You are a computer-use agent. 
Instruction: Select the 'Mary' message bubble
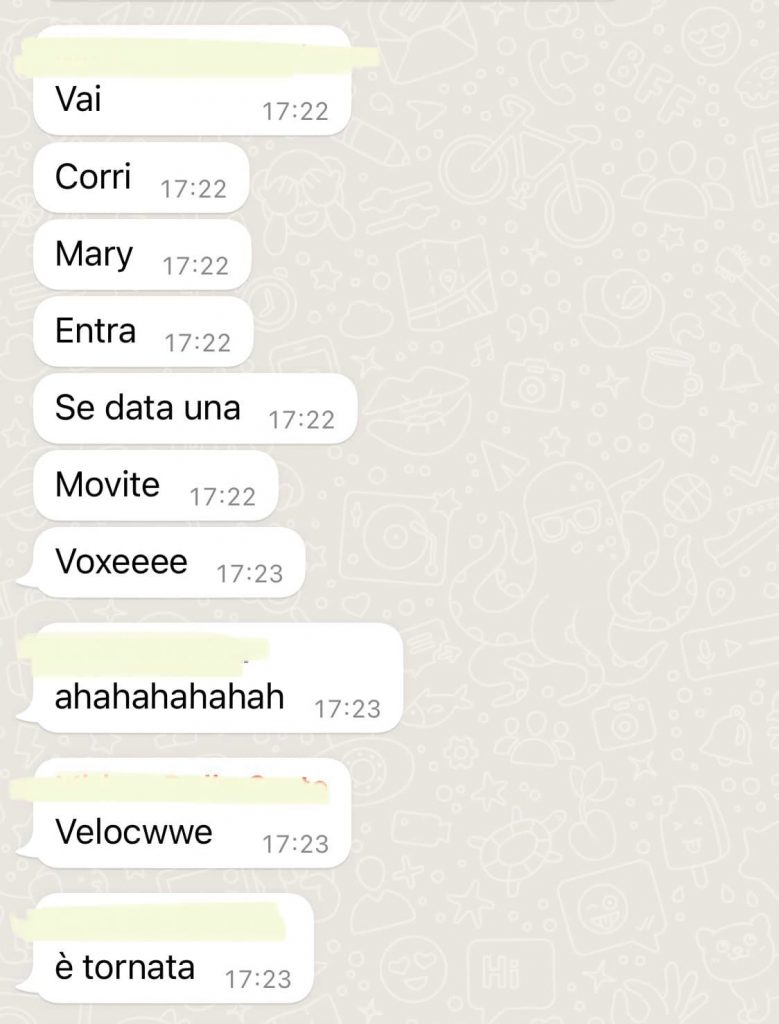pyautogui.click(x=142, y=254)
